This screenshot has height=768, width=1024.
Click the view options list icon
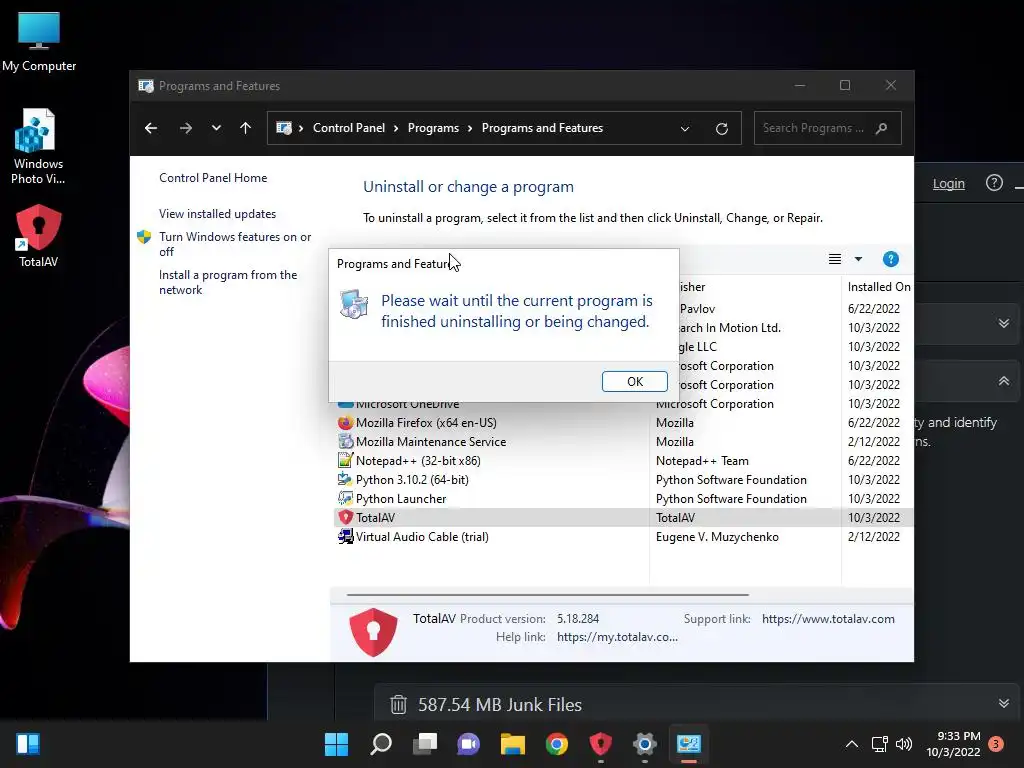tap(835, 259)
